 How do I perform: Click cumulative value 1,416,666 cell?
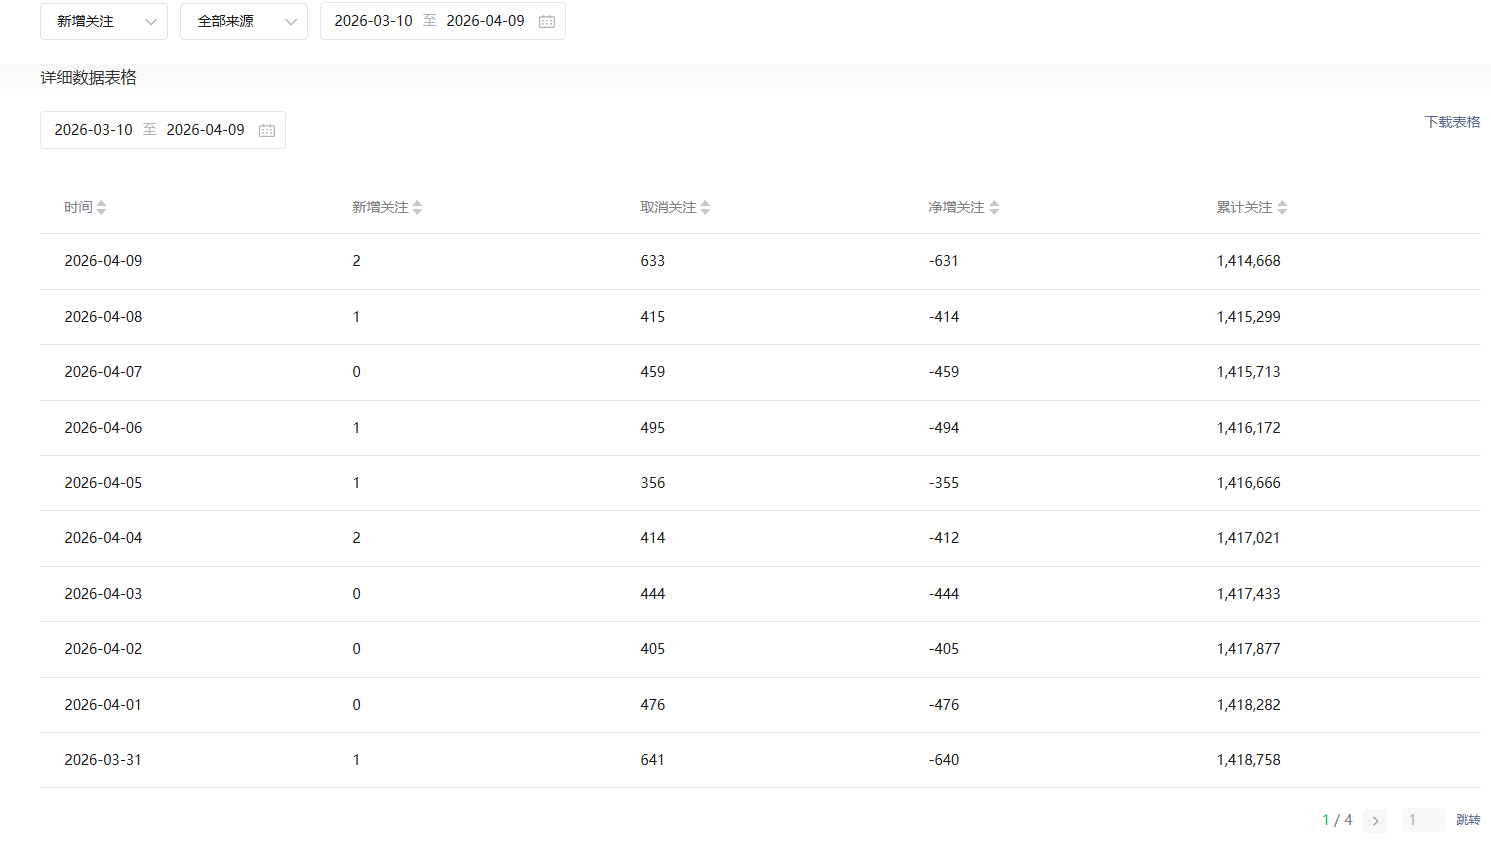[1248, 483]
